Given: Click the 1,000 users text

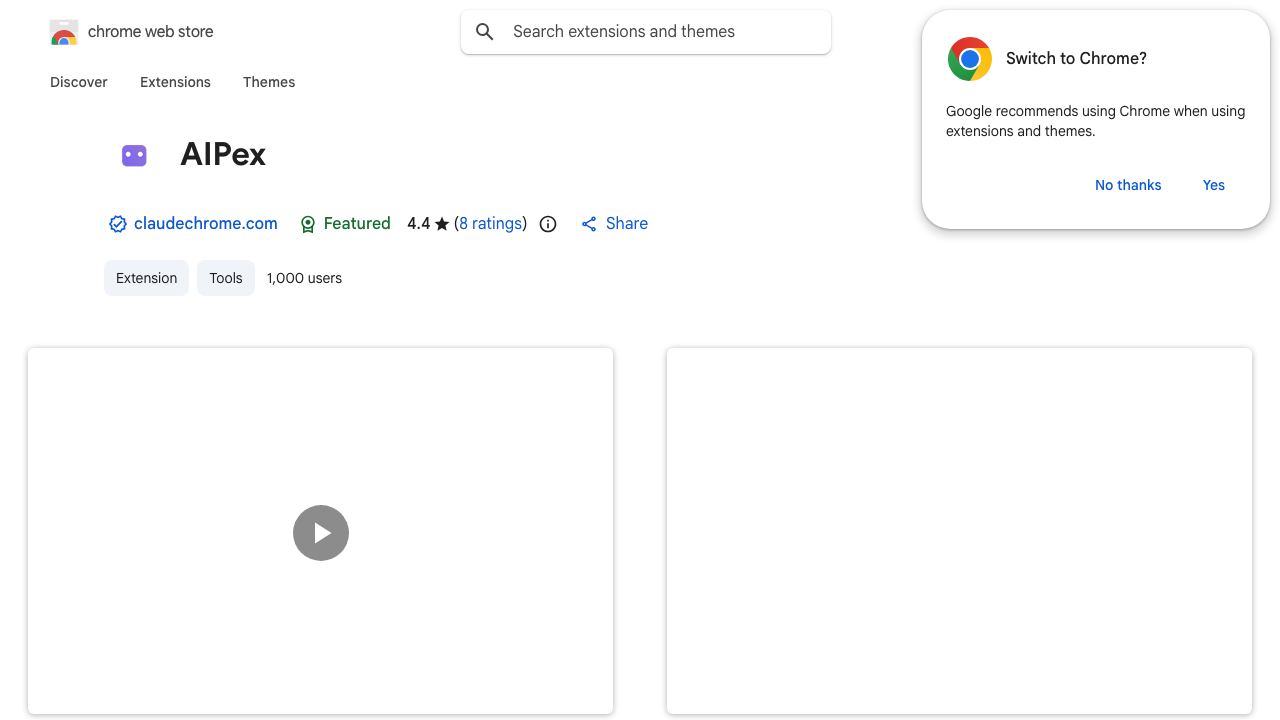Looking at the screenshot, I should click(304, 278).
